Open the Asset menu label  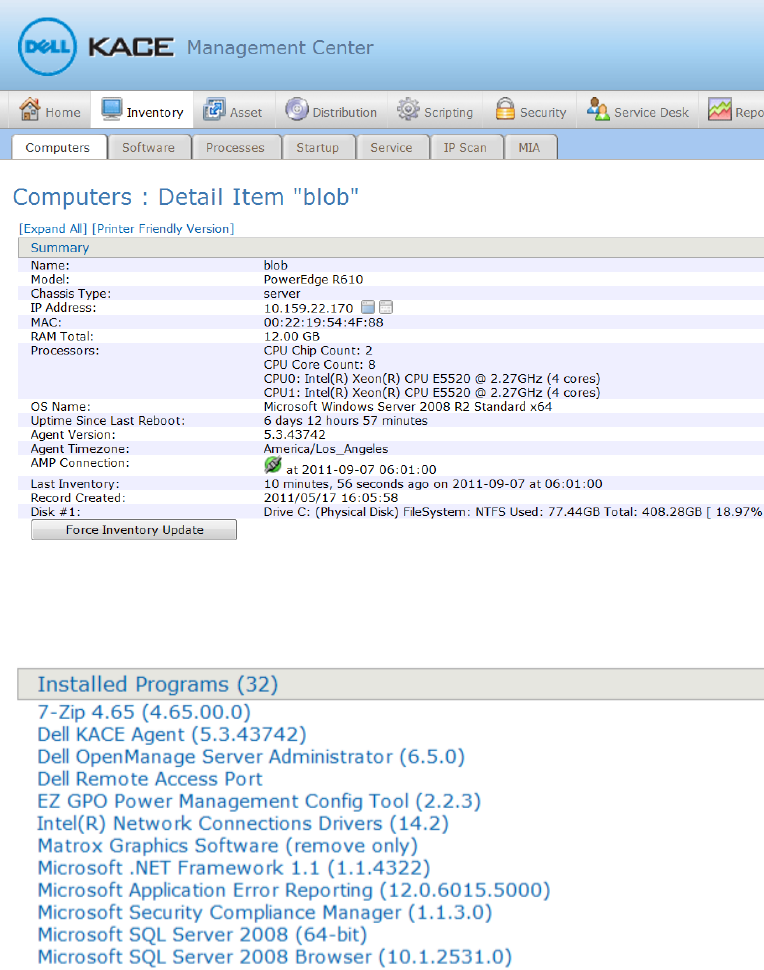pyautogui.click(x=246, y=113)
